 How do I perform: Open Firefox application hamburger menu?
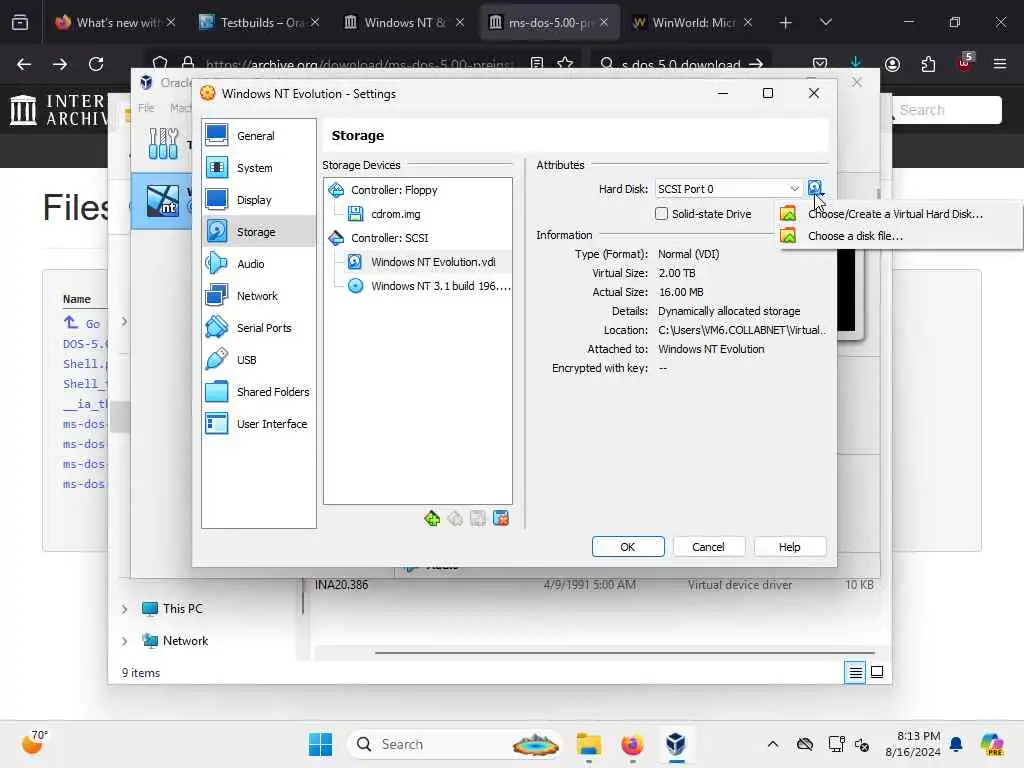[x=1000, y=64]
